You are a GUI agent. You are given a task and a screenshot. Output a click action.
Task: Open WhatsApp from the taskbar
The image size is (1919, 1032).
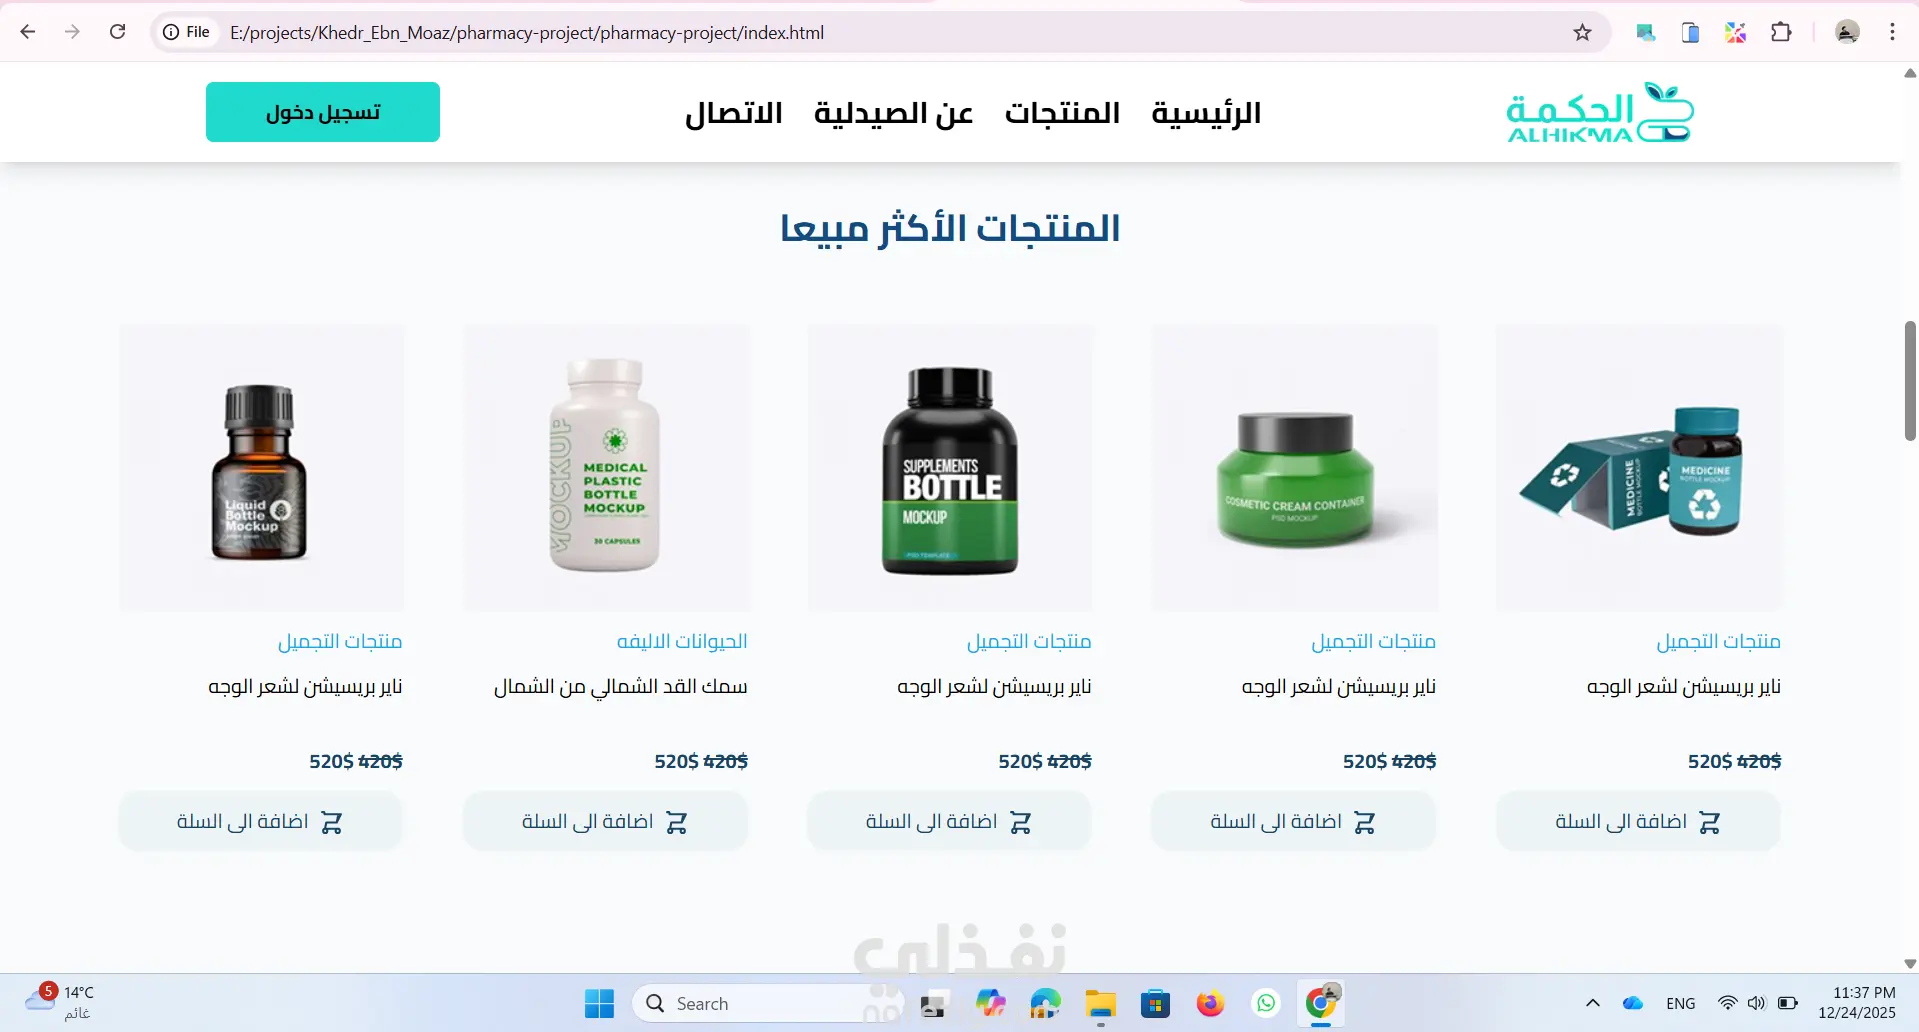click(1266, 1003)
